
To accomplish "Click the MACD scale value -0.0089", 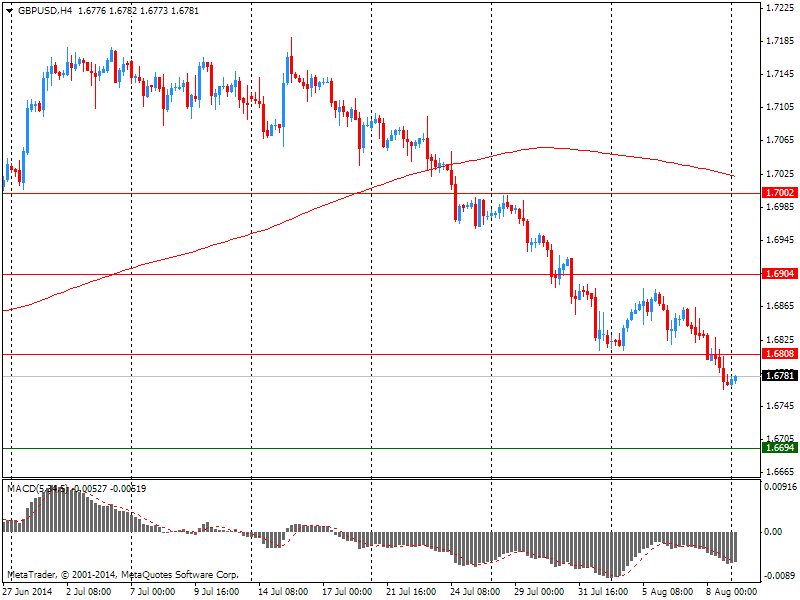I will pos(781,576).
